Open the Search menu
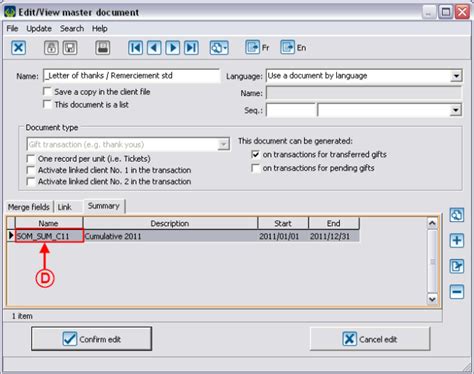Screen dimensions: 474x374 [x=72, y=29]
